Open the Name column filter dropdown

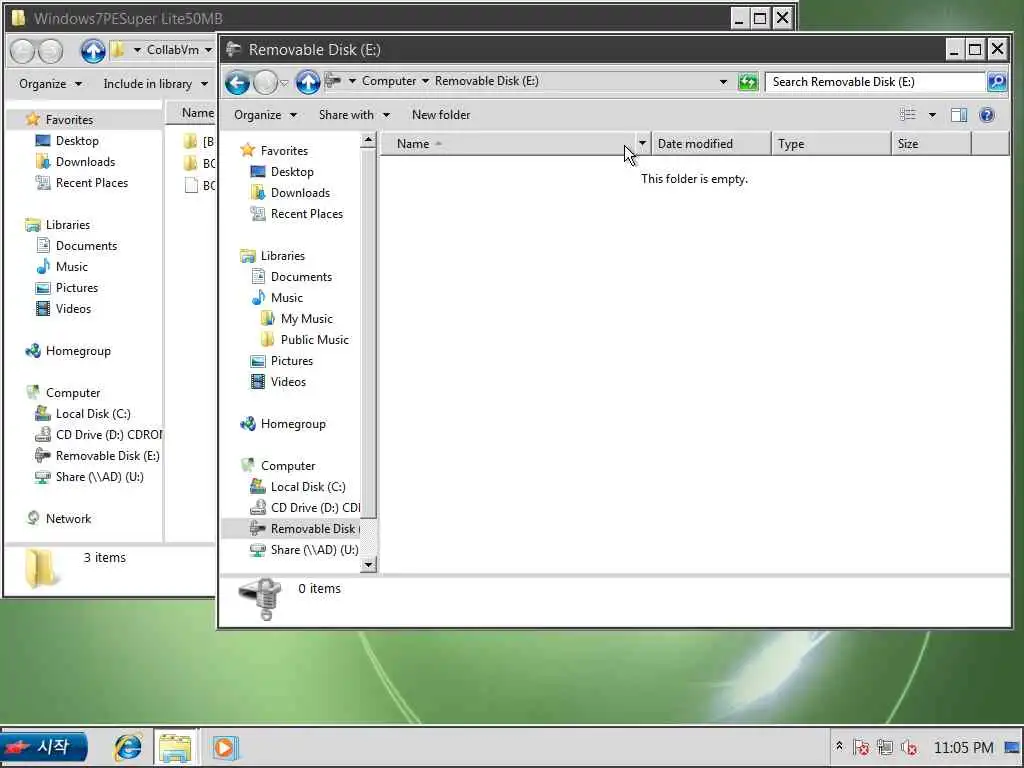tap(643, 144)
